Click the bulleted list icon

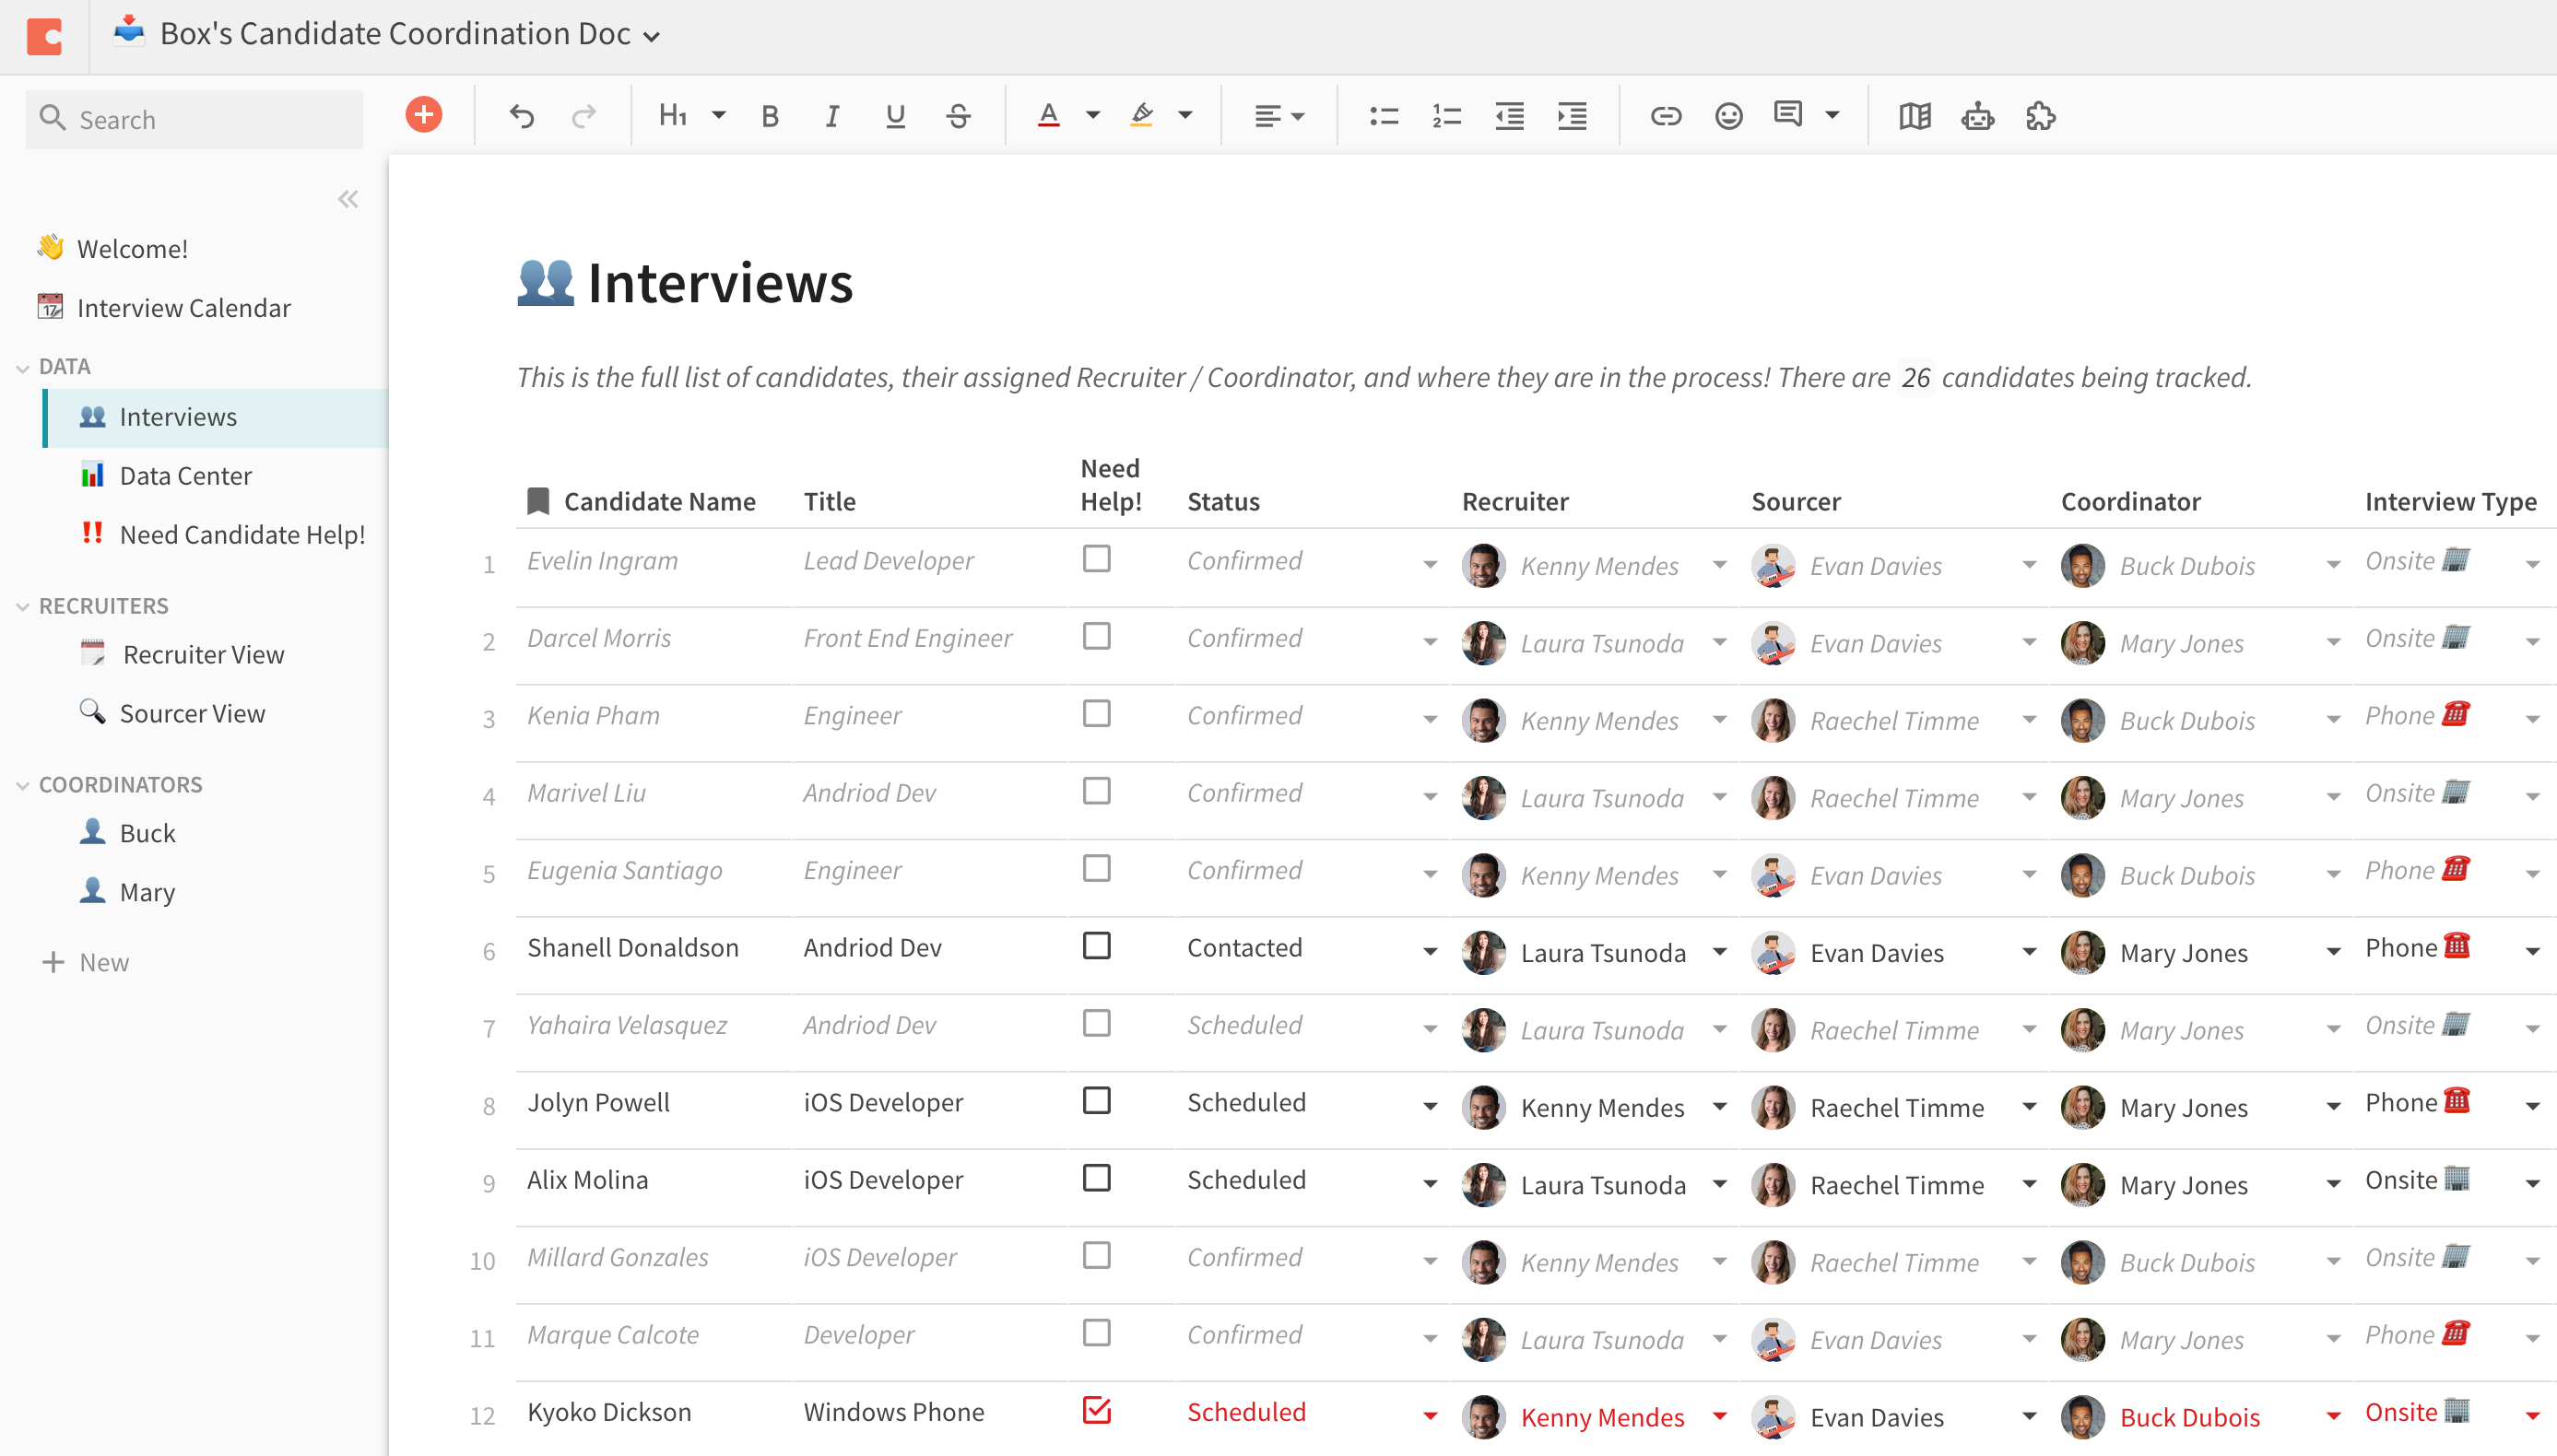click(x=1383, y=116)
